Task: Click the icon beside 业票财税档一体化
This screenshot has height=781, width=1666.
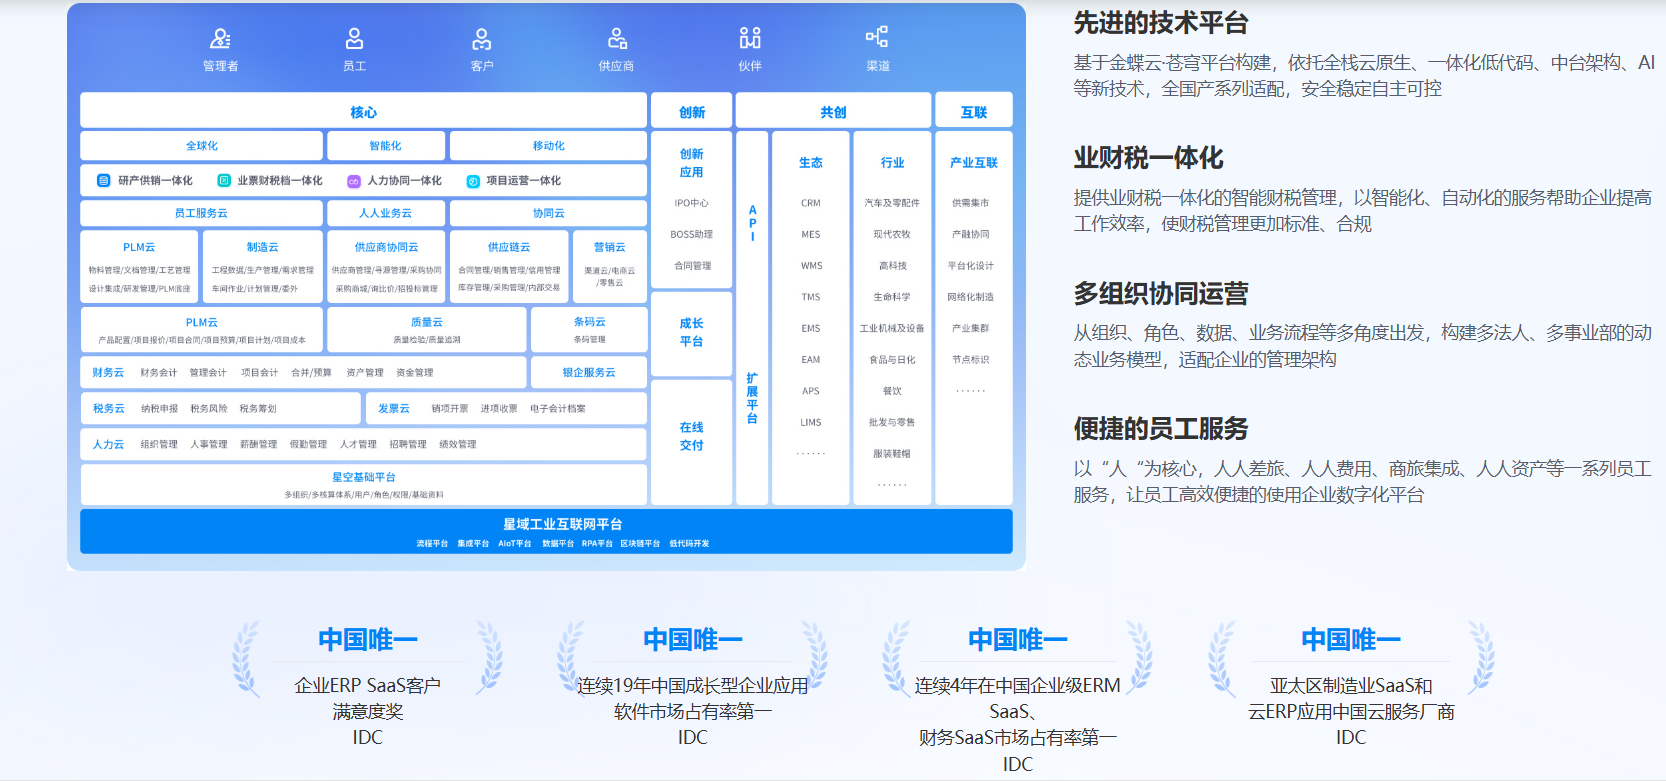Action: 224,181
